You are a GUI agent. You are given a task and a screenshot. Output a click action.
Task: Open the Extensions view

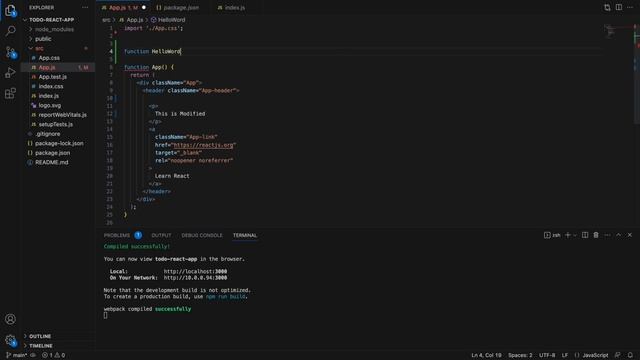click(x=10, y=93)
